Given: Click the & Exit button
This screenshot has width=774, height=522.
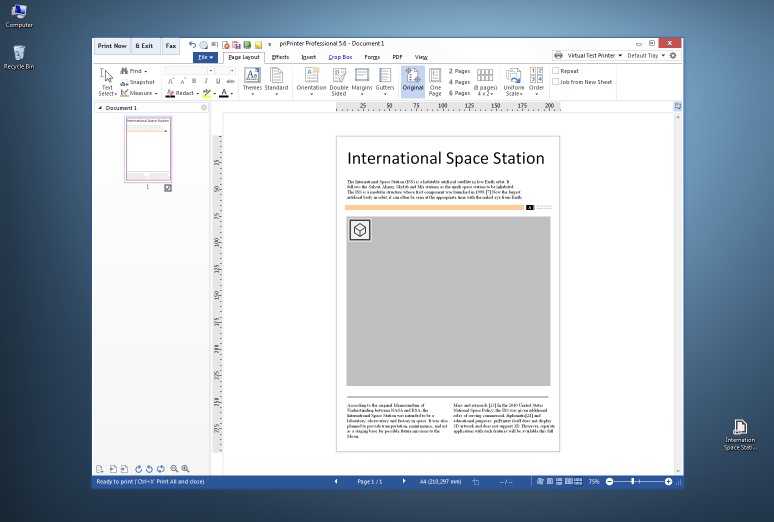Looking at the screenshot, I should [x=144, y=46].
